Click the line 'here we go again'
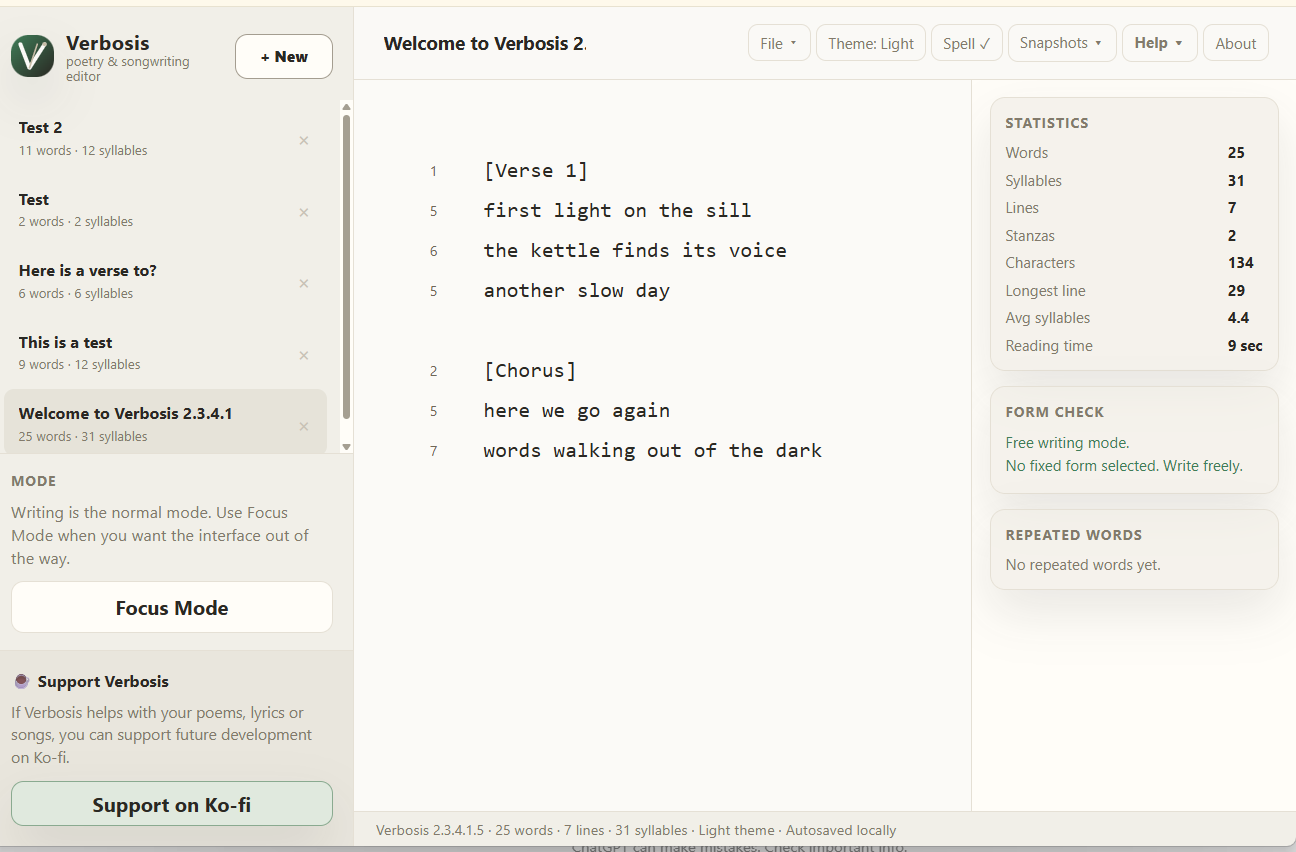 (x=577, y=411)
